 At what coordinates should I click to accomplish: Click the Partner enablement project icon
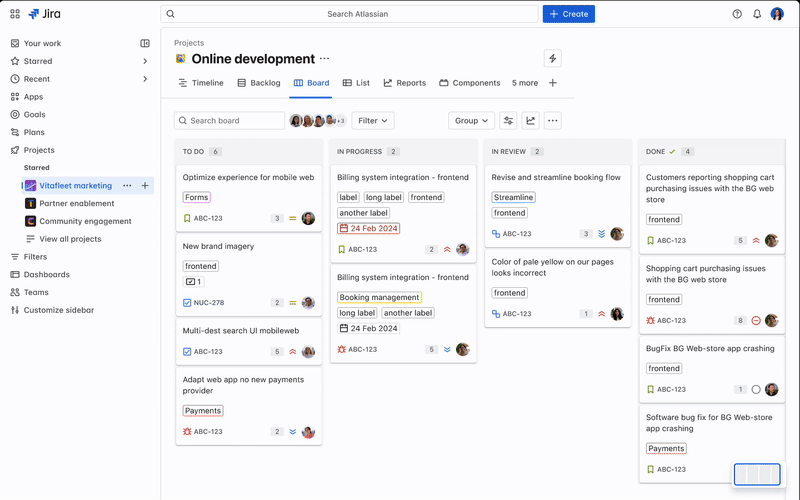[31, 203]
